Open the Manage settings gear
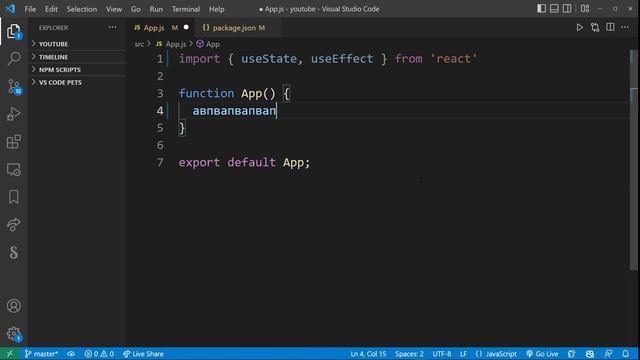The width and height of the screenshot is (640, 360). (x=13, y=334)
